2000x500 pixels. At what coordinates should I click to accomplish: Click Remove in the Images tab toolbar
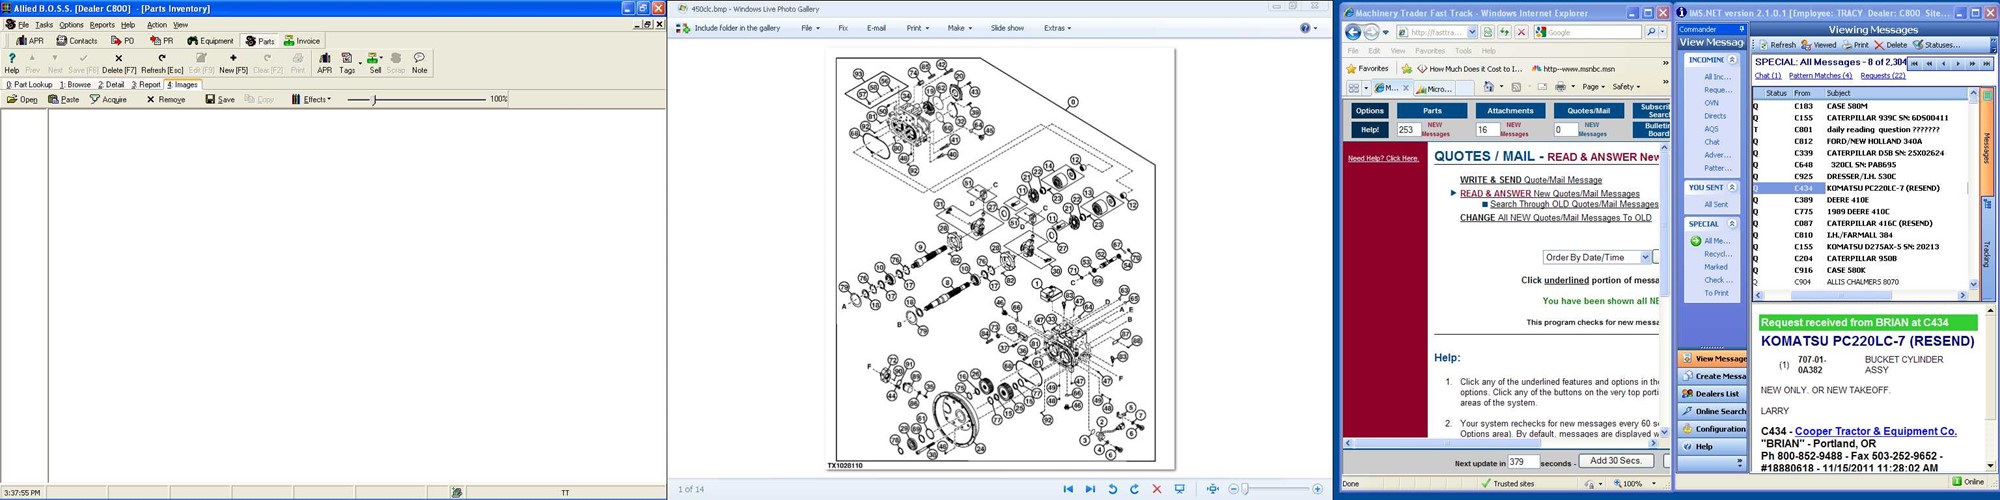click(x=166, y=99)
